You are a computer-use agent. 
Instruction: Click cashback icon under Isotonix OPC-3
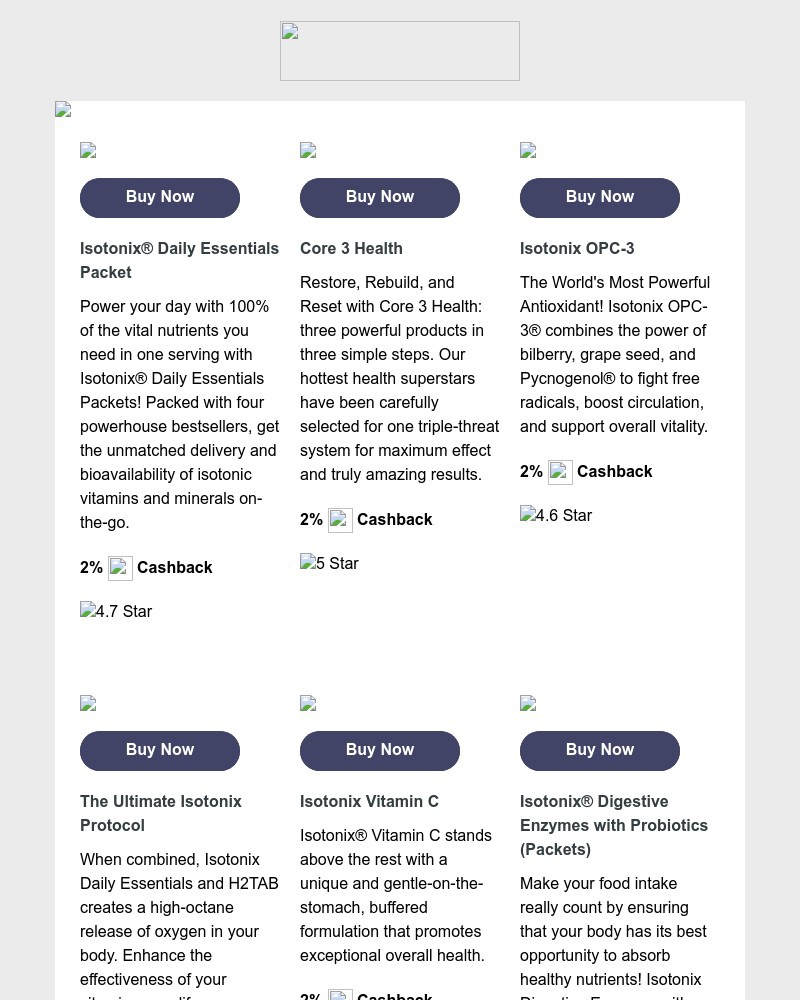coord(560,472)
